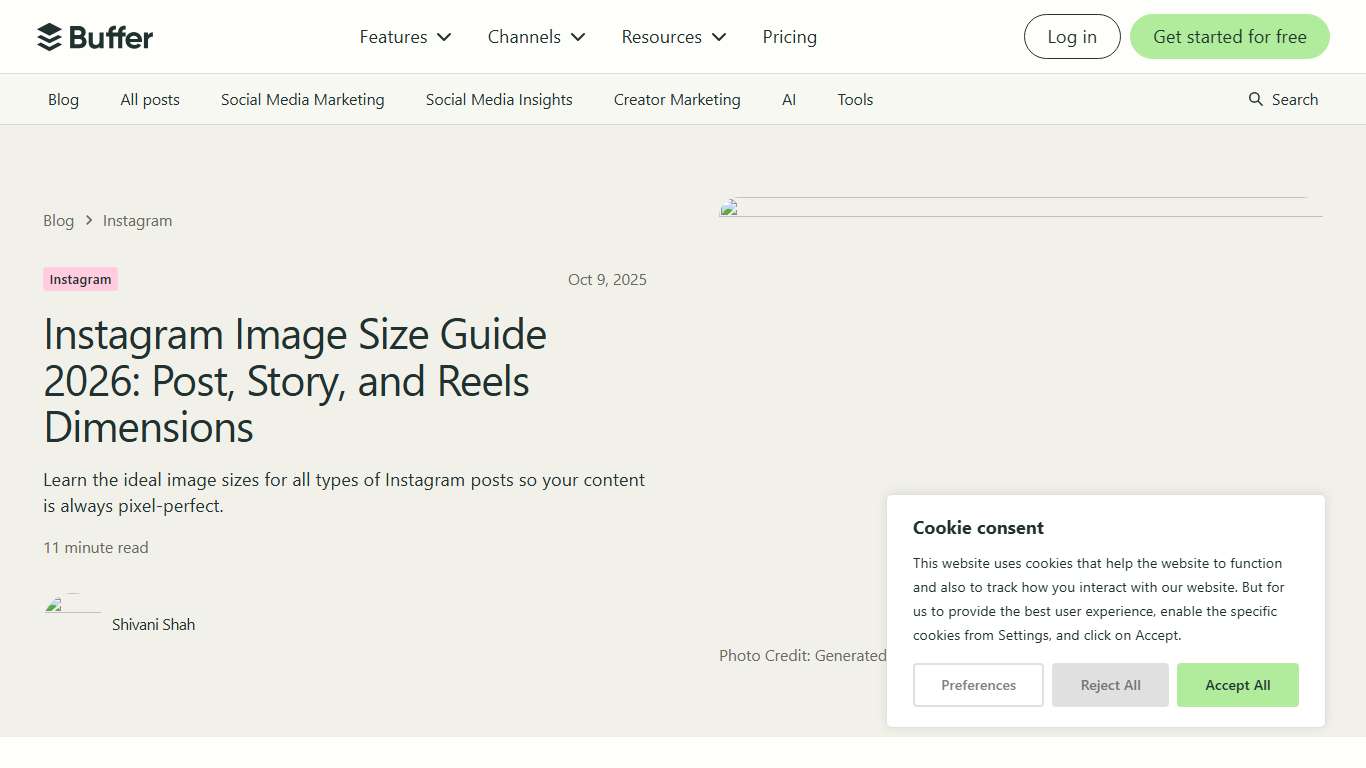
Task: Open the Channels dropdown
Action: (x=536, y=37)
